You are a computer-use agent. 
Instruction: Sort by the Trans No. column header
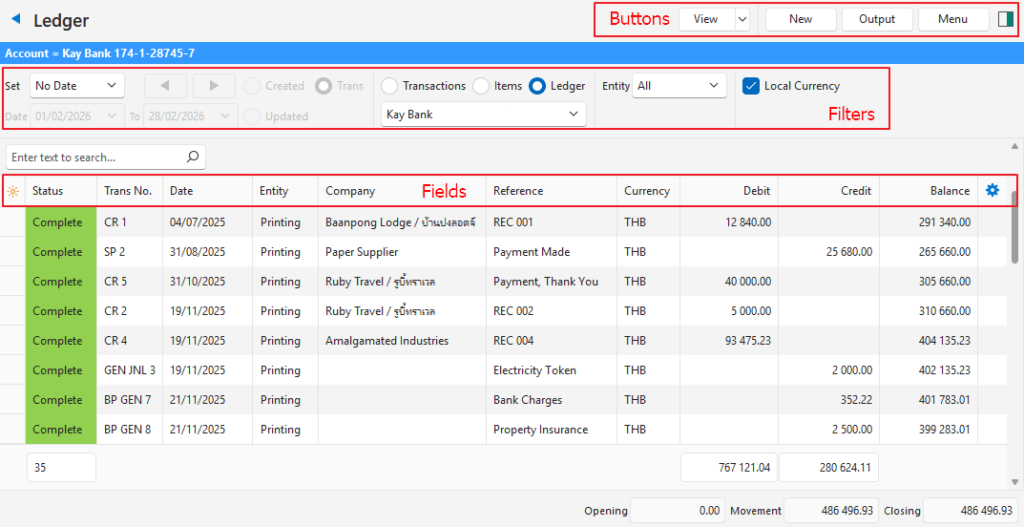click(x=129, y=191)
